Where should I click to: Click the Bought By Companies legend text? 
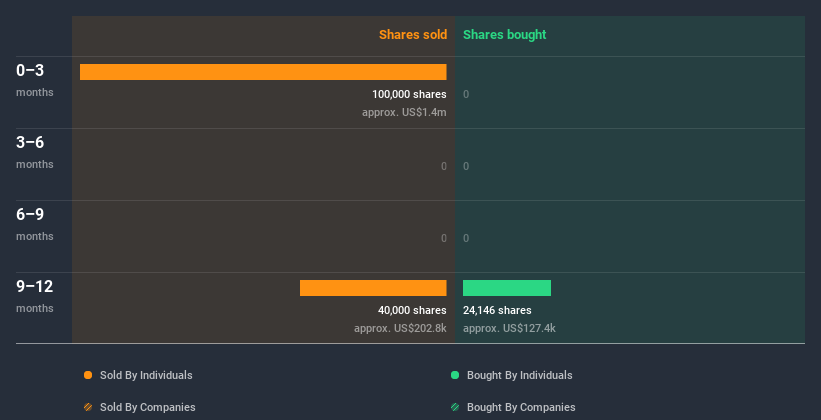pos(521,407)
